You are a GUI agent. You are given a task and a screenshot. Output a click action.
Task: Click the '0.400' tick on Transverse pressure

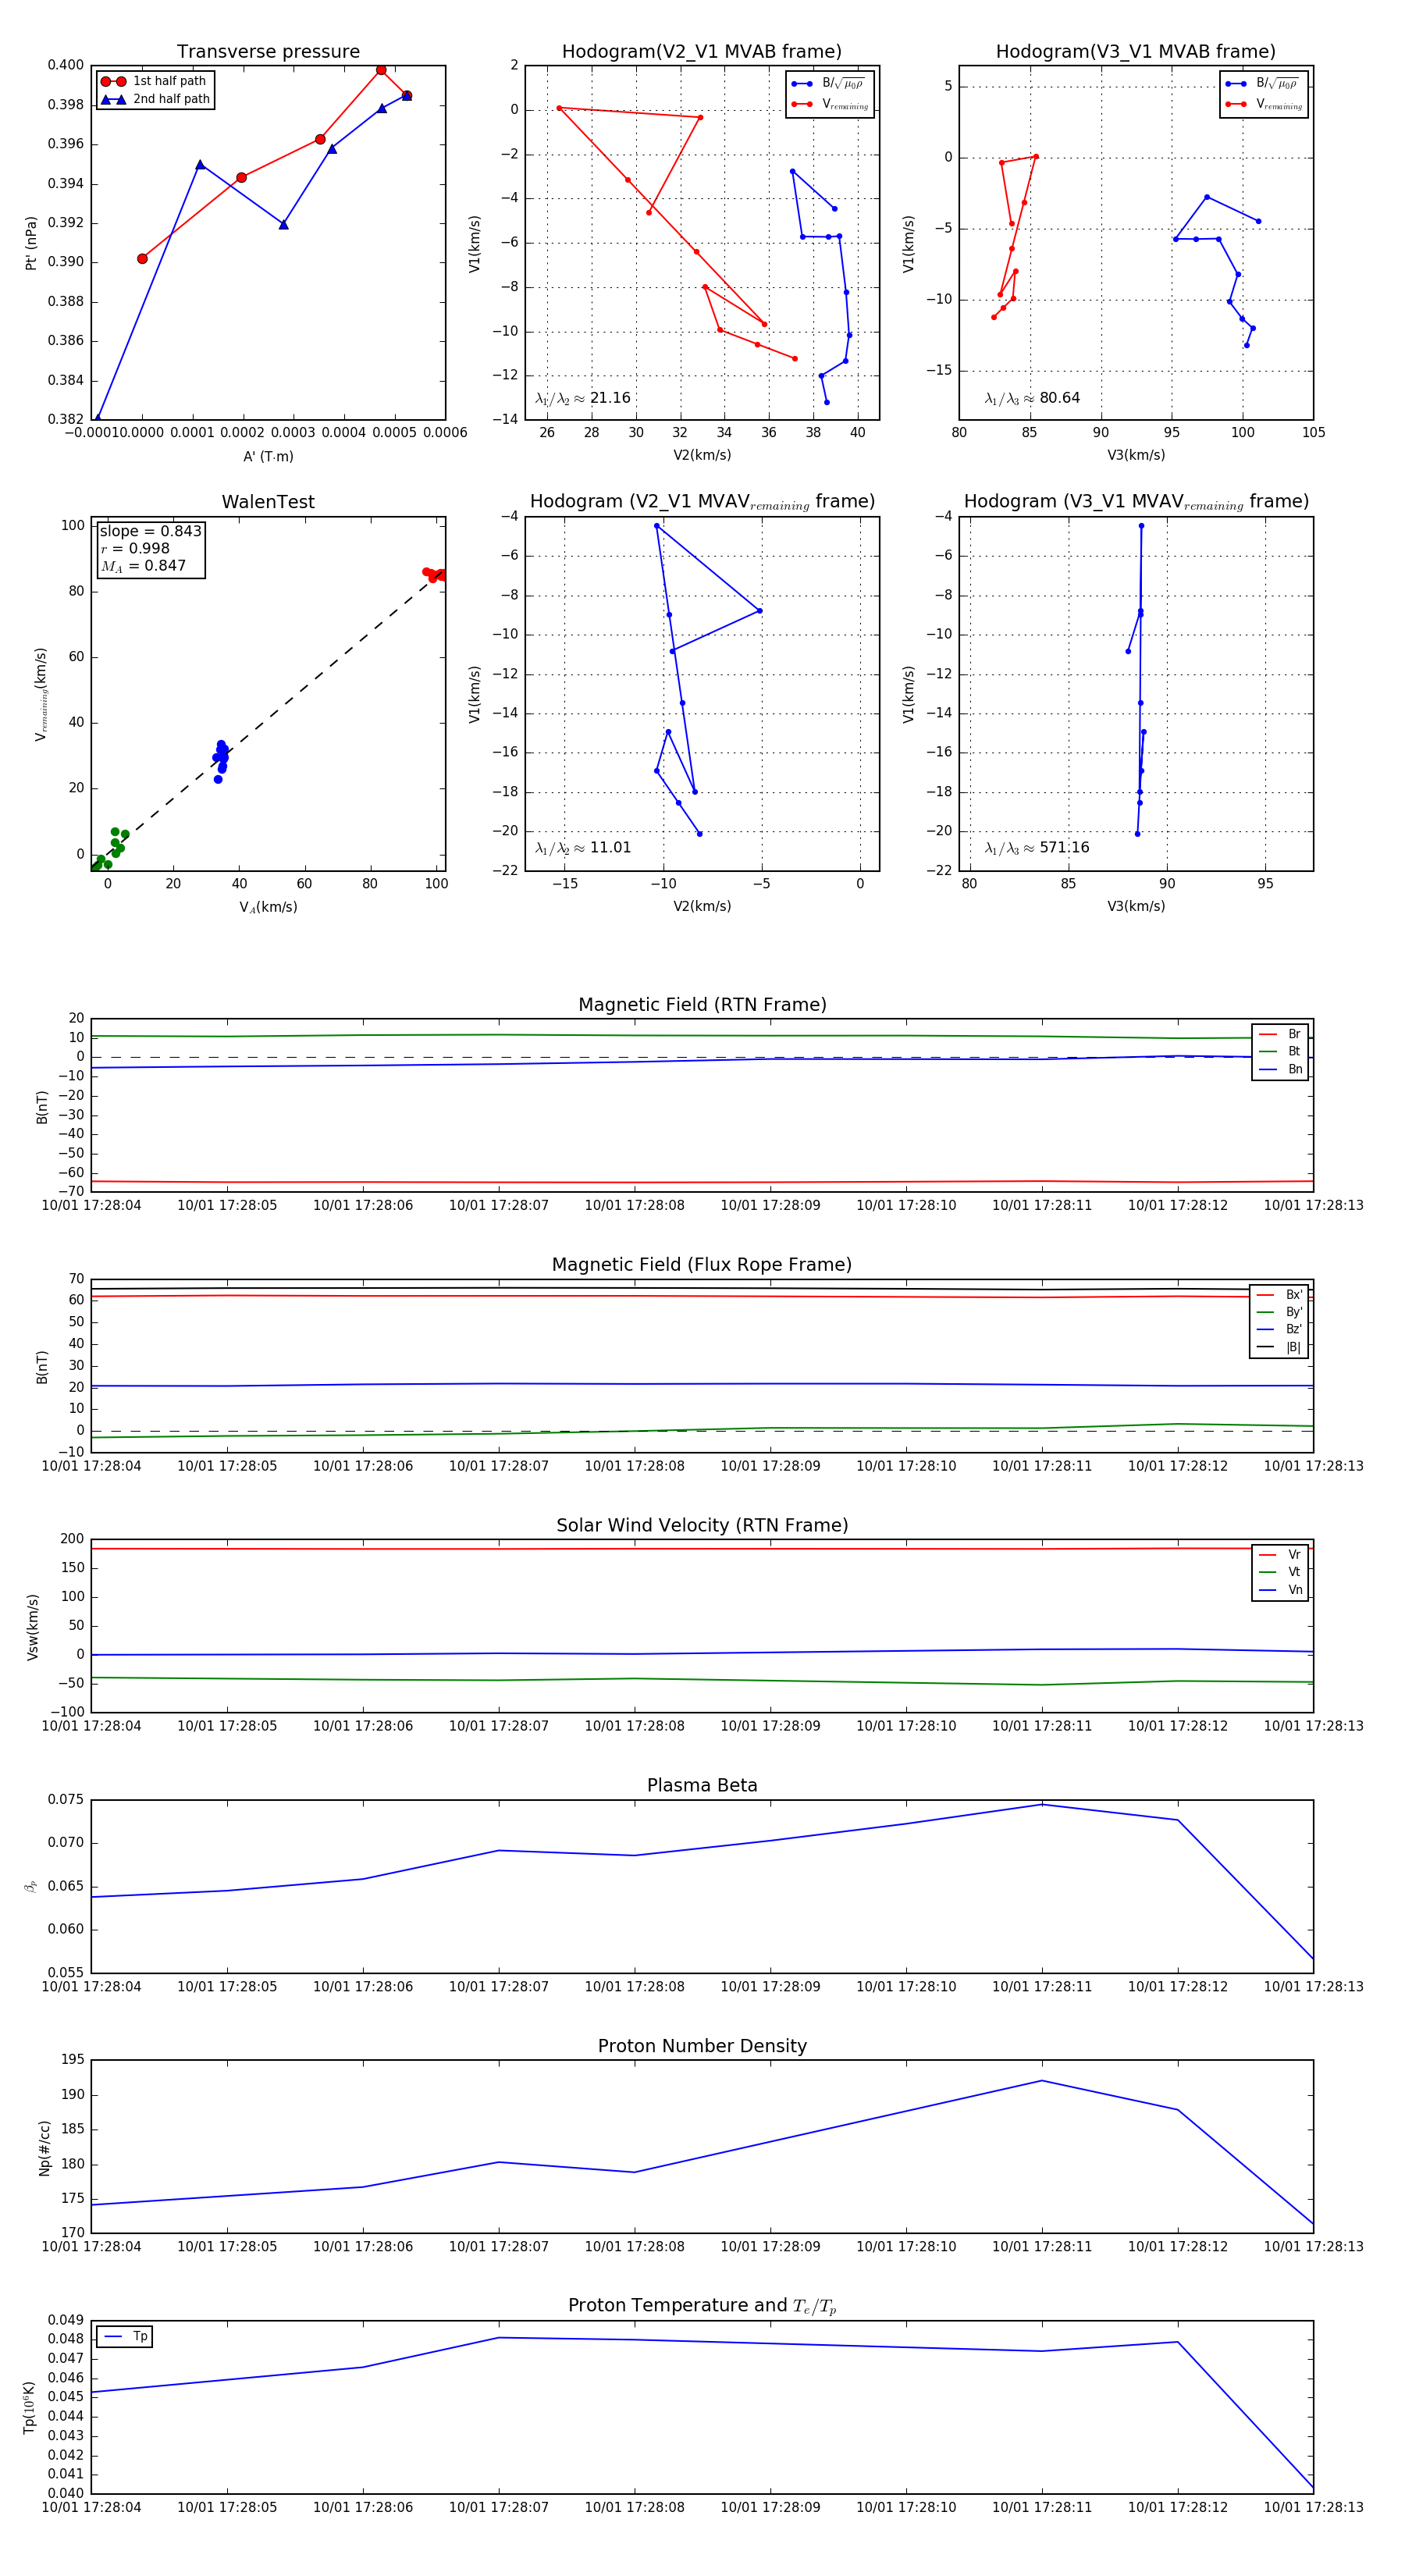coord(66,65)
